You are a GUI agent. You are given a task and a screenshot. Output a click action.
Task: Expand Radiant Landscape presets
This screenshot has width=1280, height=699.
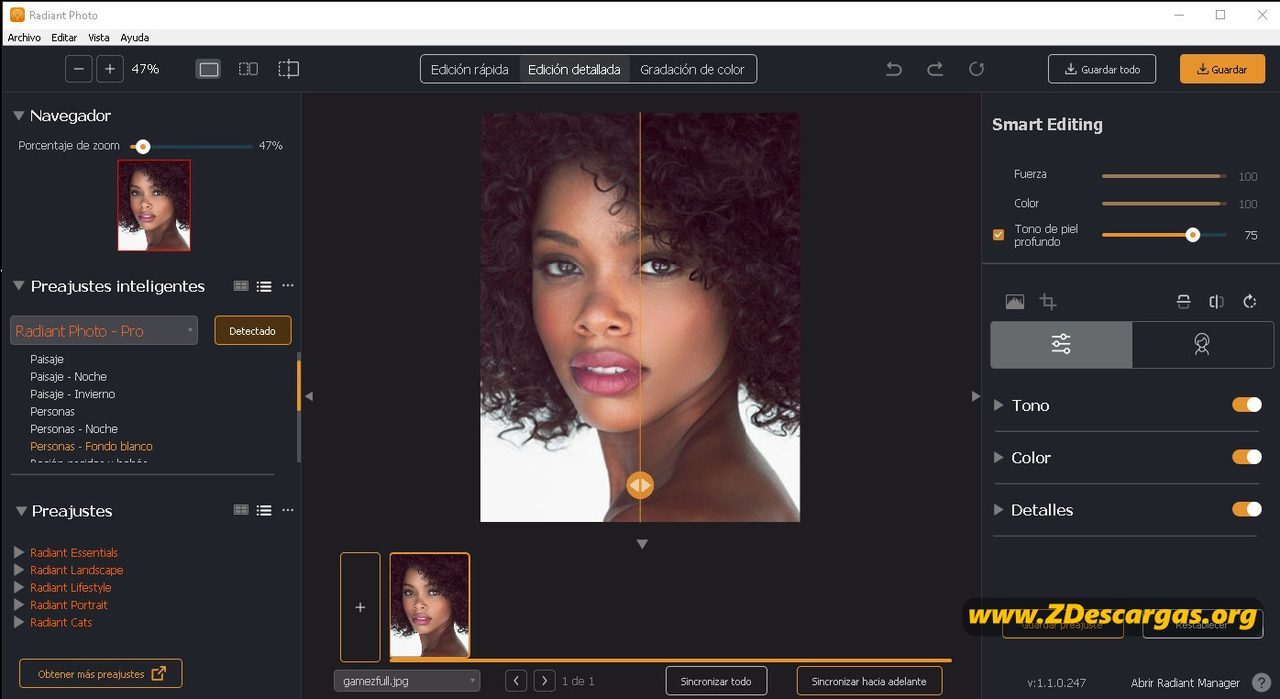[19, 570]
